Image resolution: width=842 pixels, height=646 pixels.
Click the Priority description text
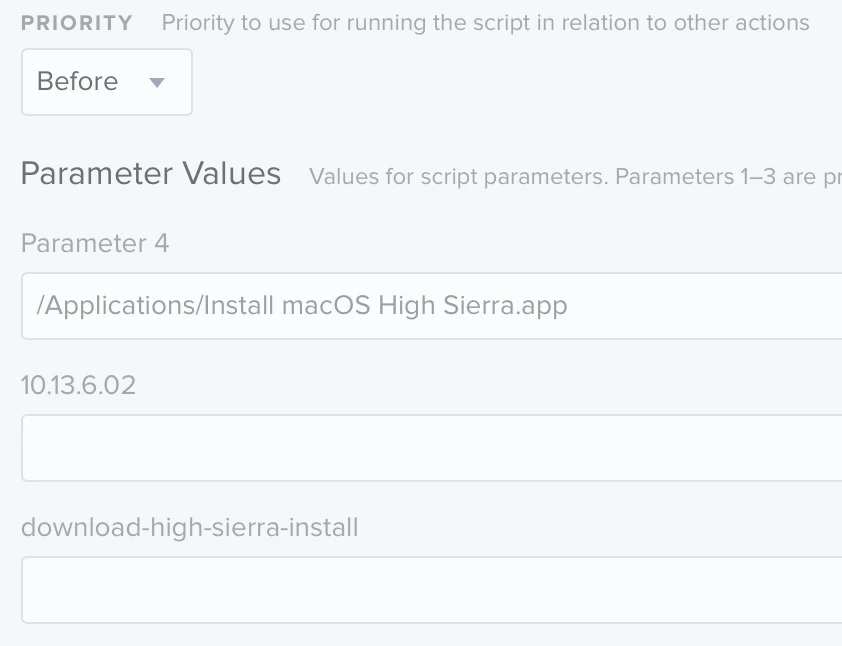coord(485,23)
